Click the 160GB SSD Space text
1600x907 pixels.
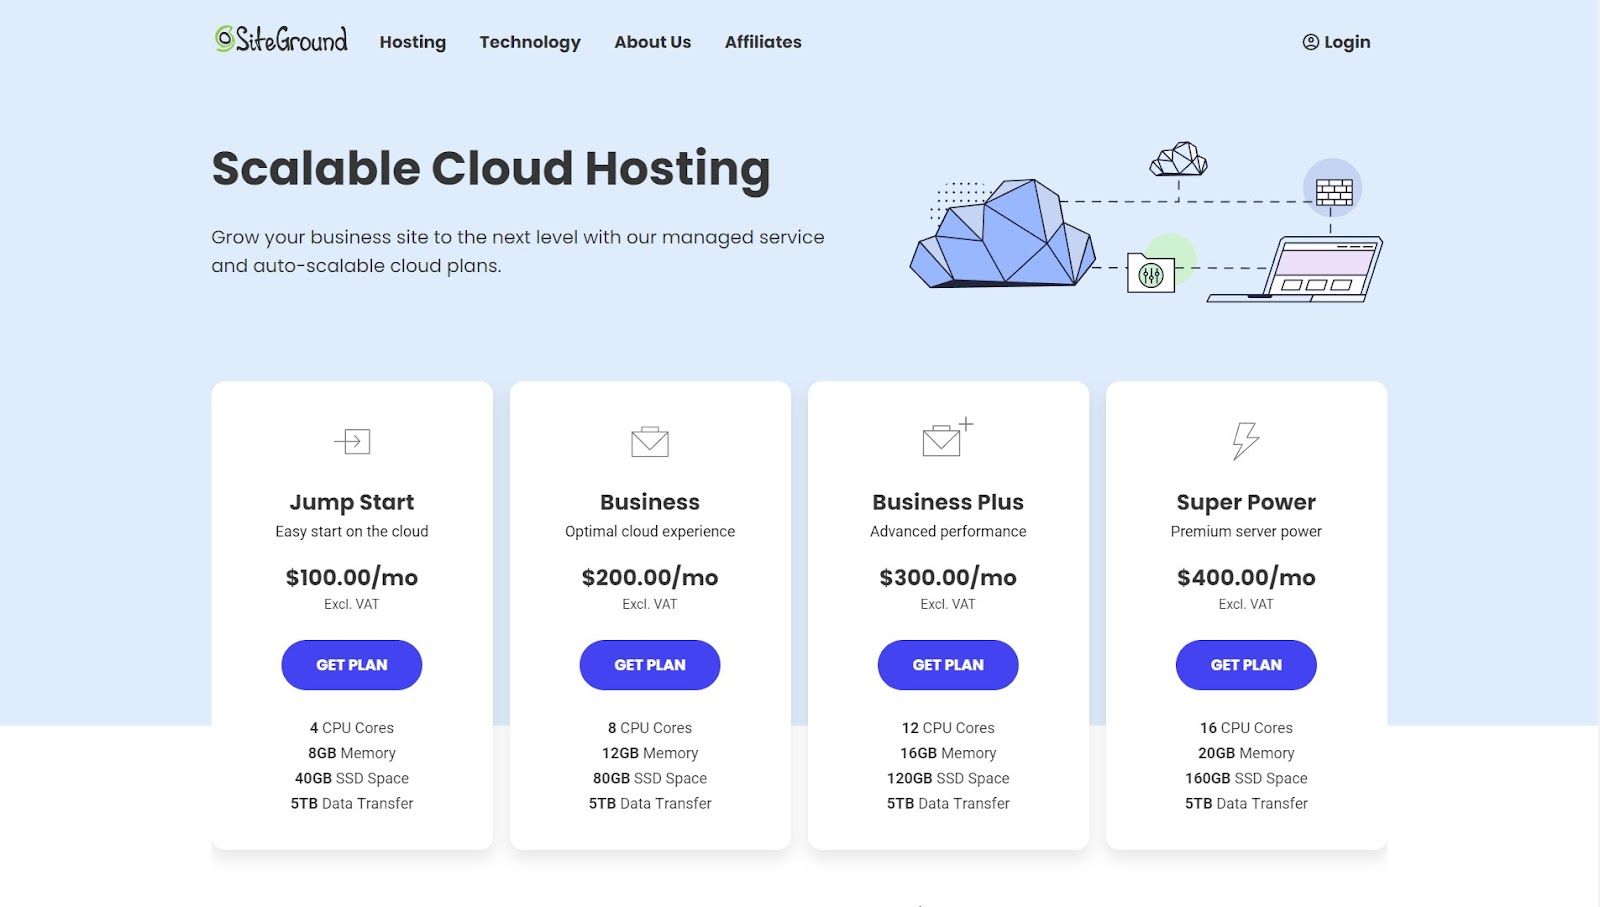pyautogui.click(x=1246, y=778)
